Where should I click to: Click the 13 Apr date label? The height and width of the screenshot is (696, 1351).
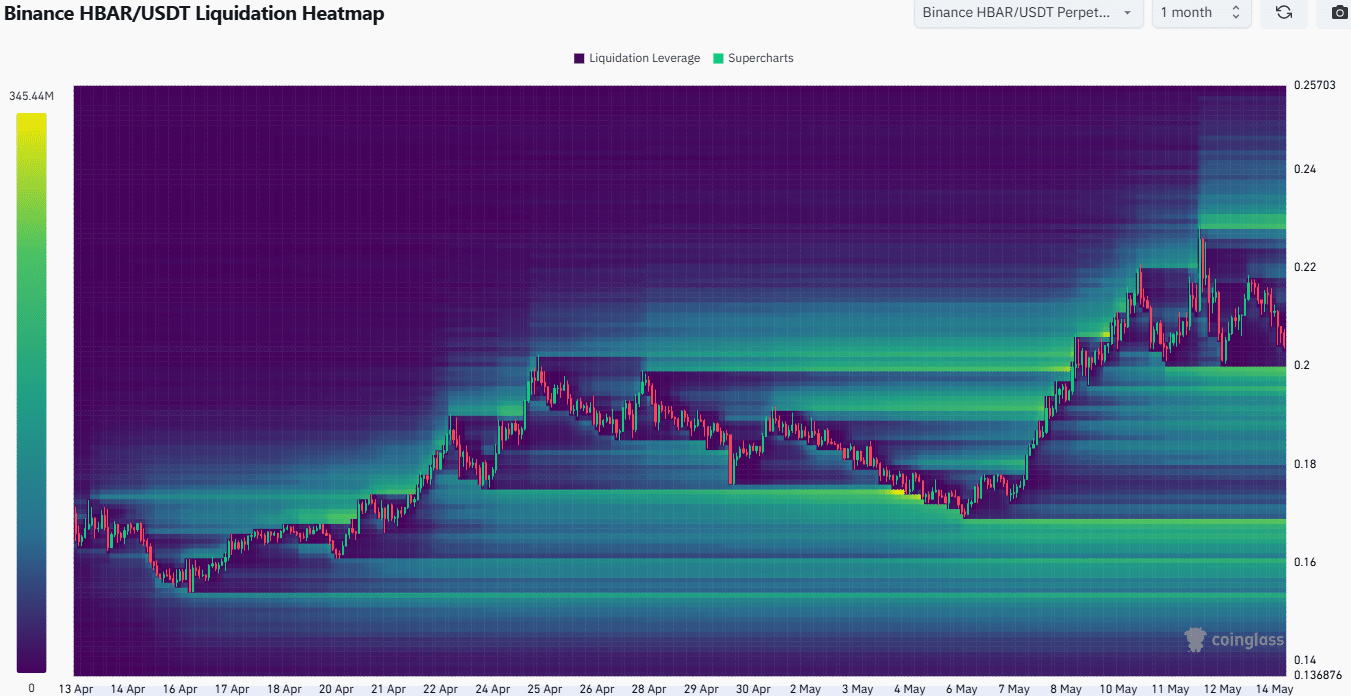pyautogui.click(x=77, y=689)
